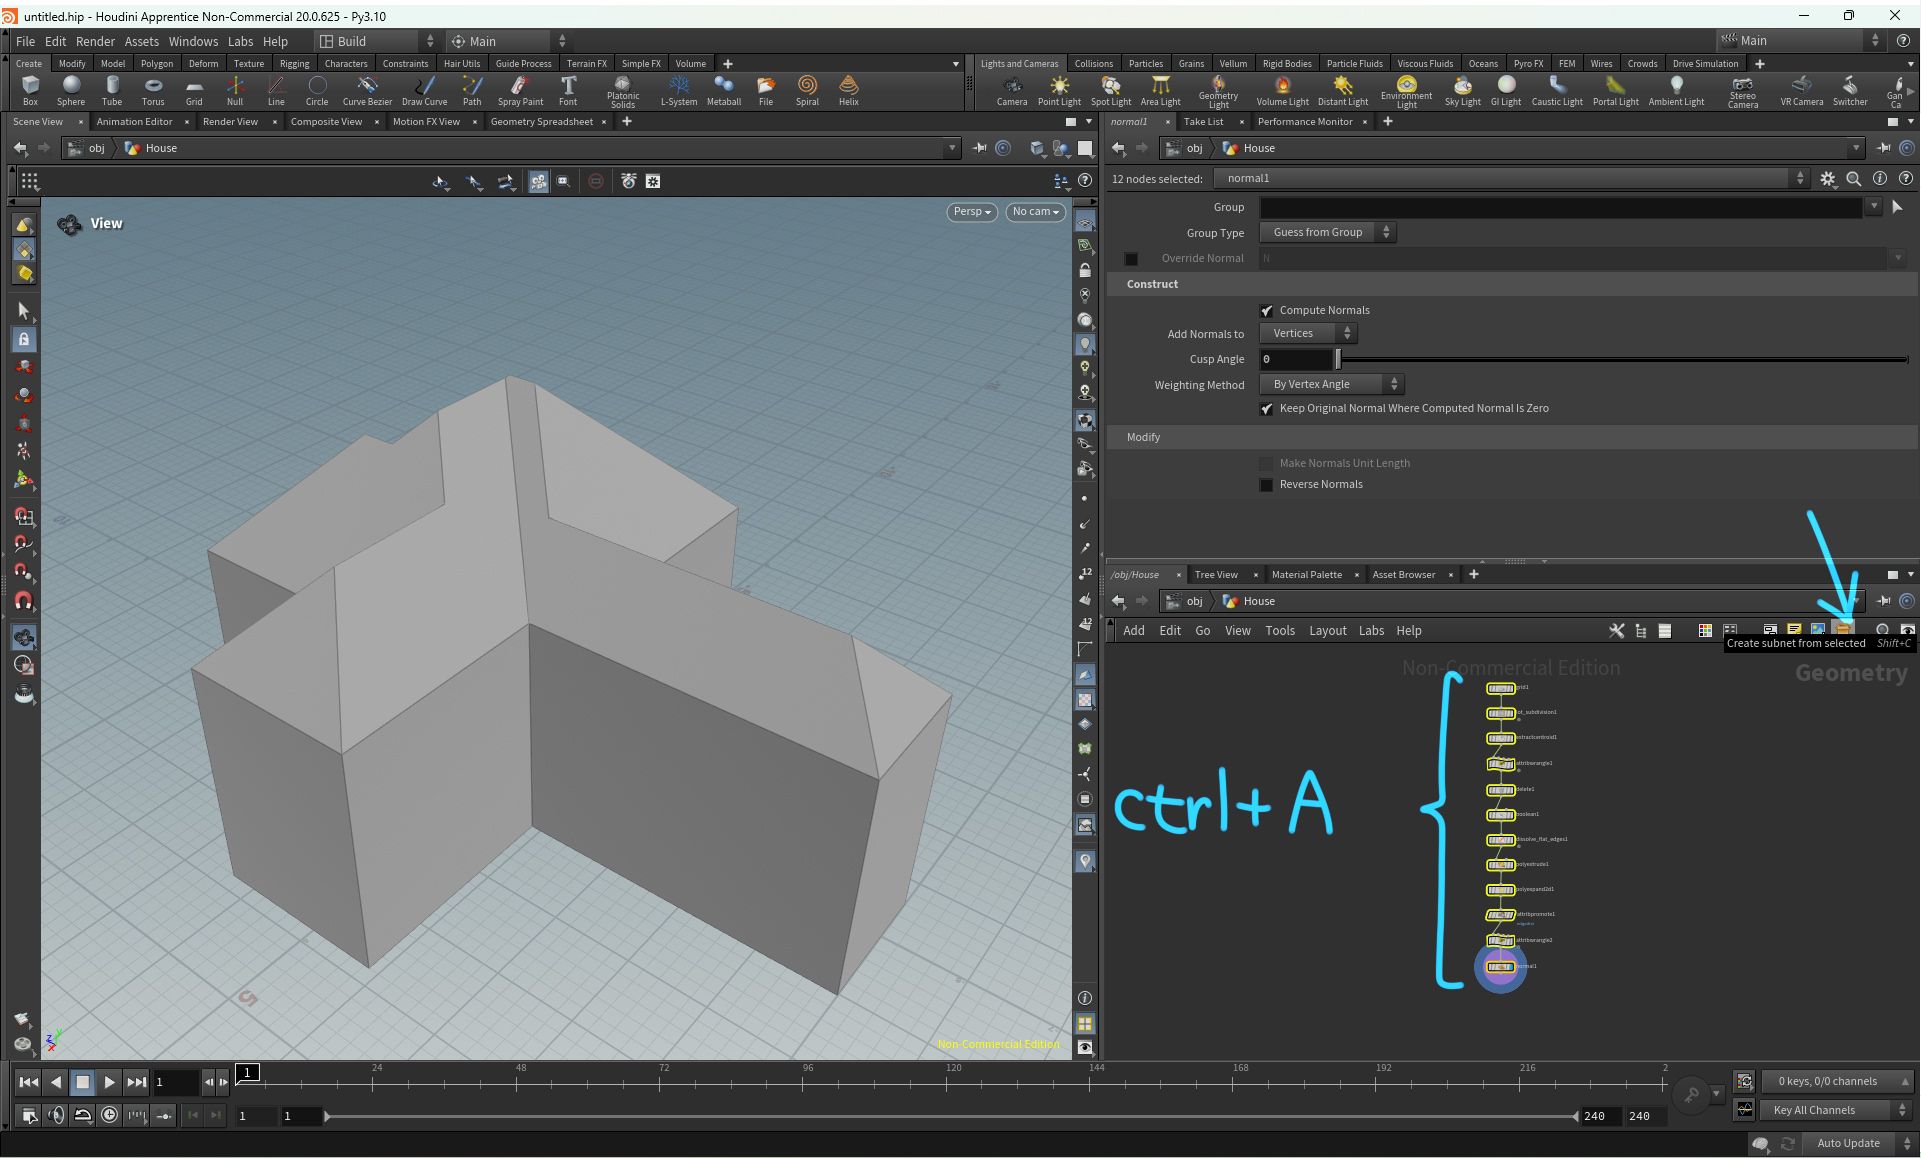Click the Create subnet from selected icon
This screenshot has height=1158, width=1921.
[x=1845, y=630]
